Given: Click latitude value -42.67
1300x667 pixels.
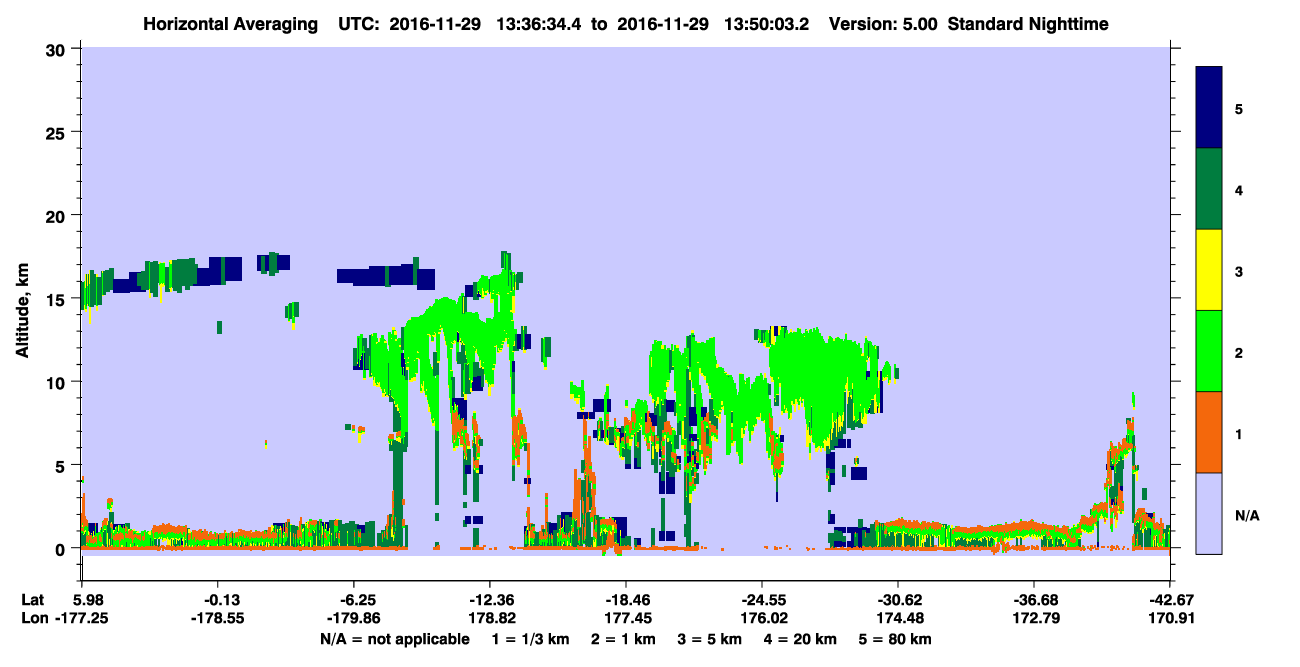Looking at the screenshot, I should [1170, 599].
